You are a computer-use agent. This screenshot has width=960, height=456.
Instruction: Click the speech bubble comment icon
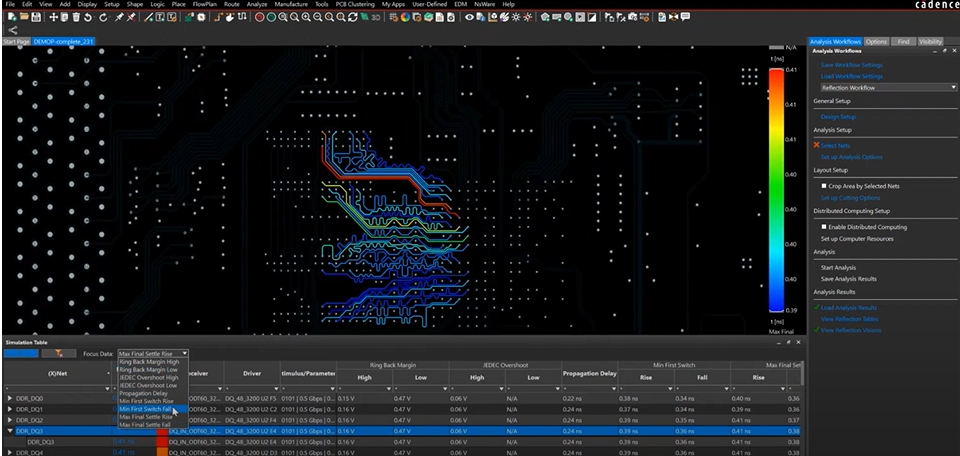tap(685, 17)
